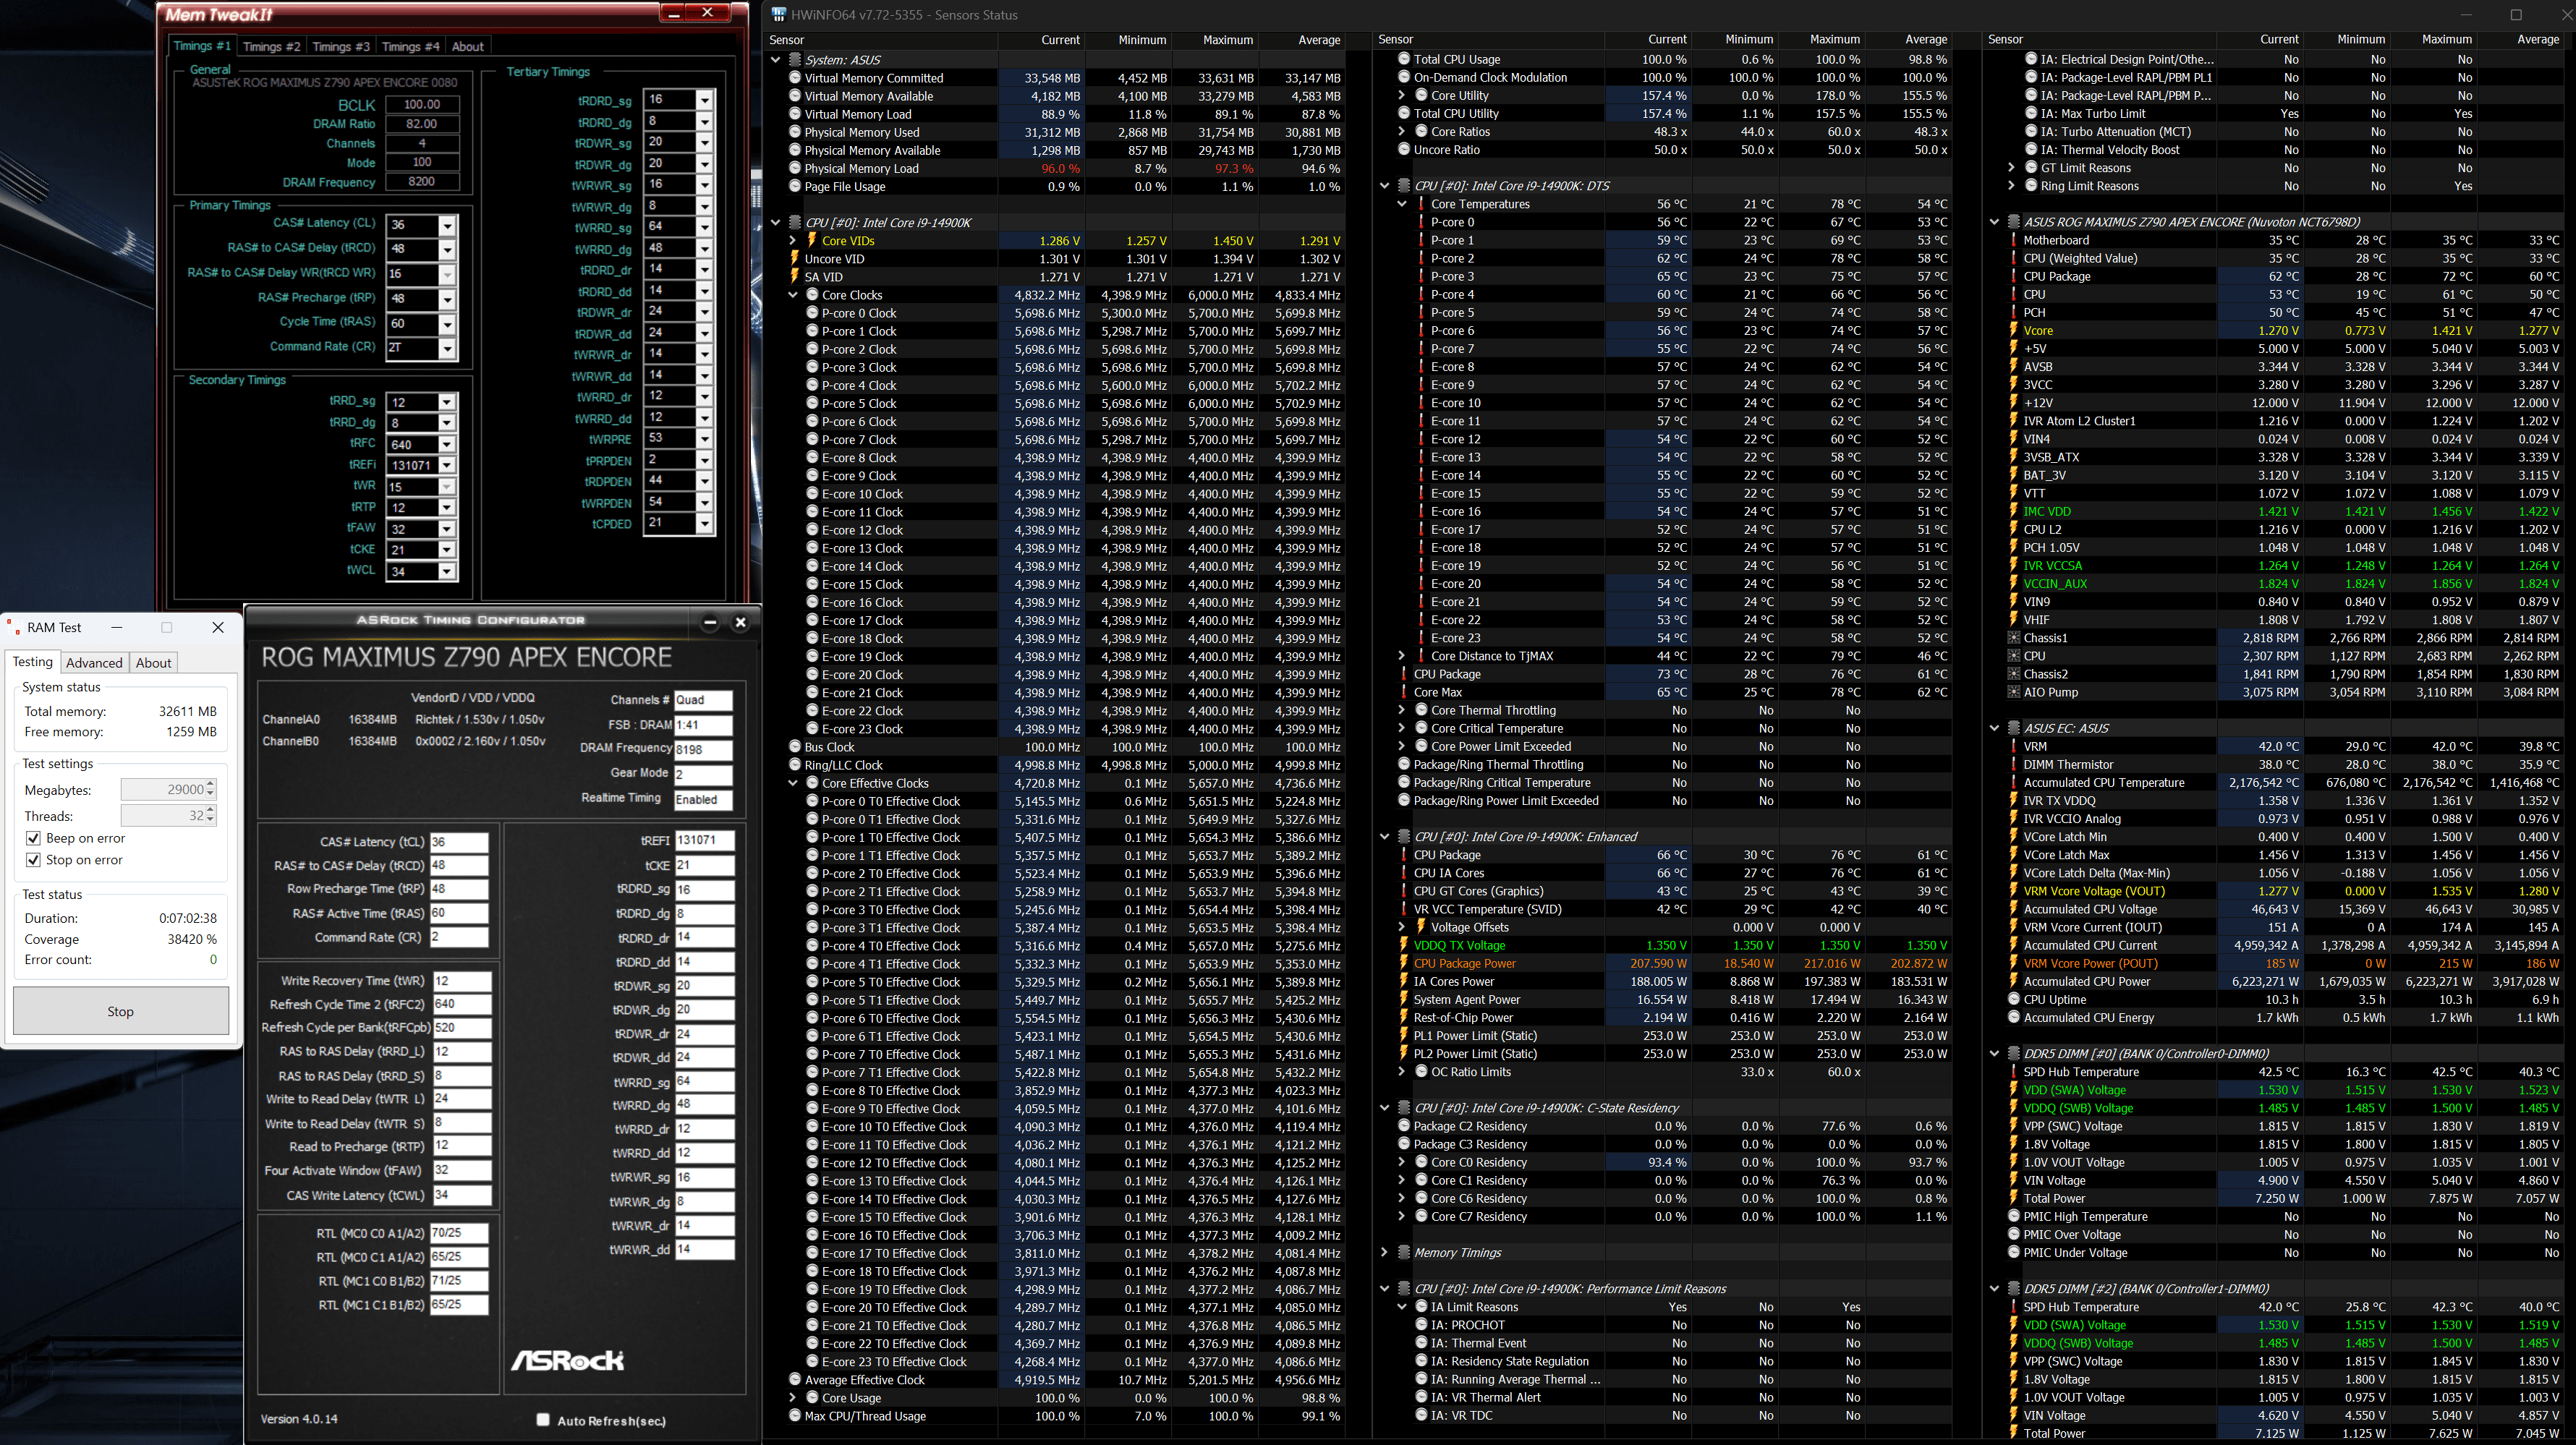
Task: Open the About tab in Mem TweakIt
Action: coord(467,46)
